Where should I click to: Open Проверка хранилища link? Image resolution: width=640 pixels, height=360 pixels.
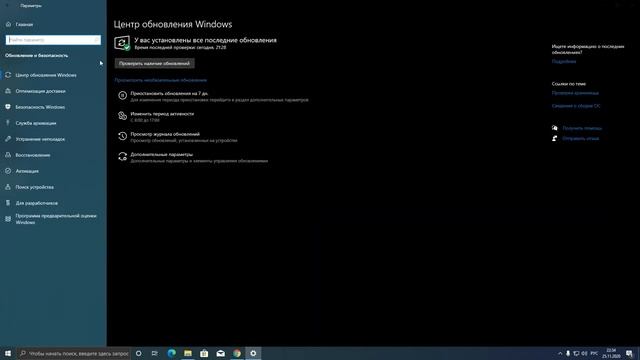pyautogui.click(x=575, y=93)
